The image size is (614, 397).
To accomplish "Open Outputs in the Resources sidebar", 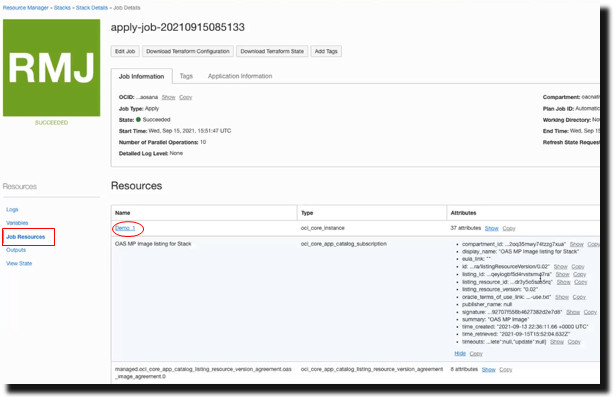I will coord(16,250).
